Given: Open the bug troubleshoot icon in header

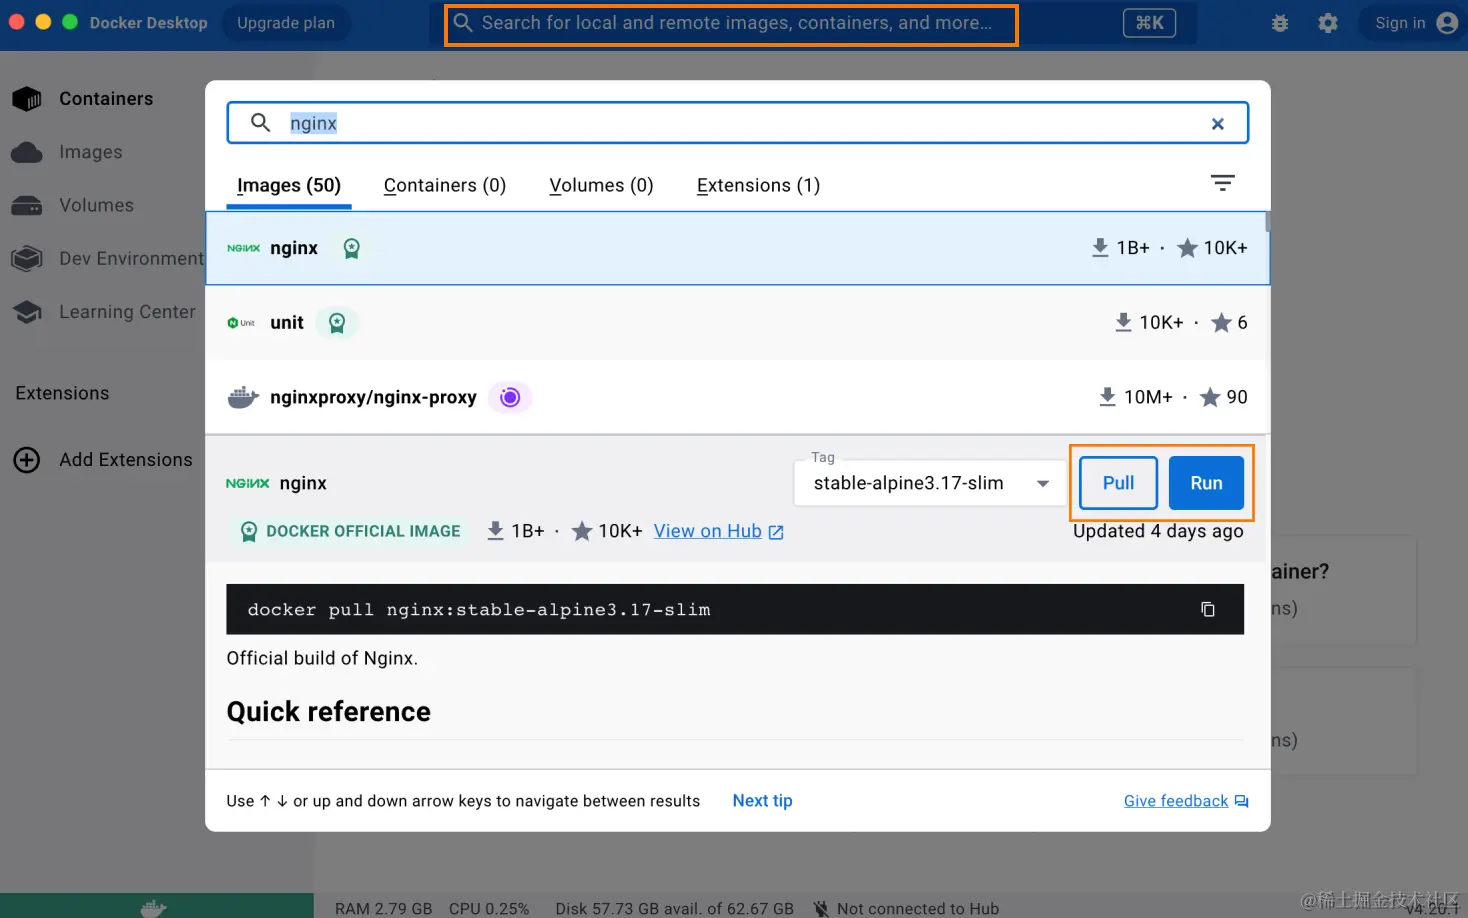Looking at the screenshot, I should [1280, 23].
